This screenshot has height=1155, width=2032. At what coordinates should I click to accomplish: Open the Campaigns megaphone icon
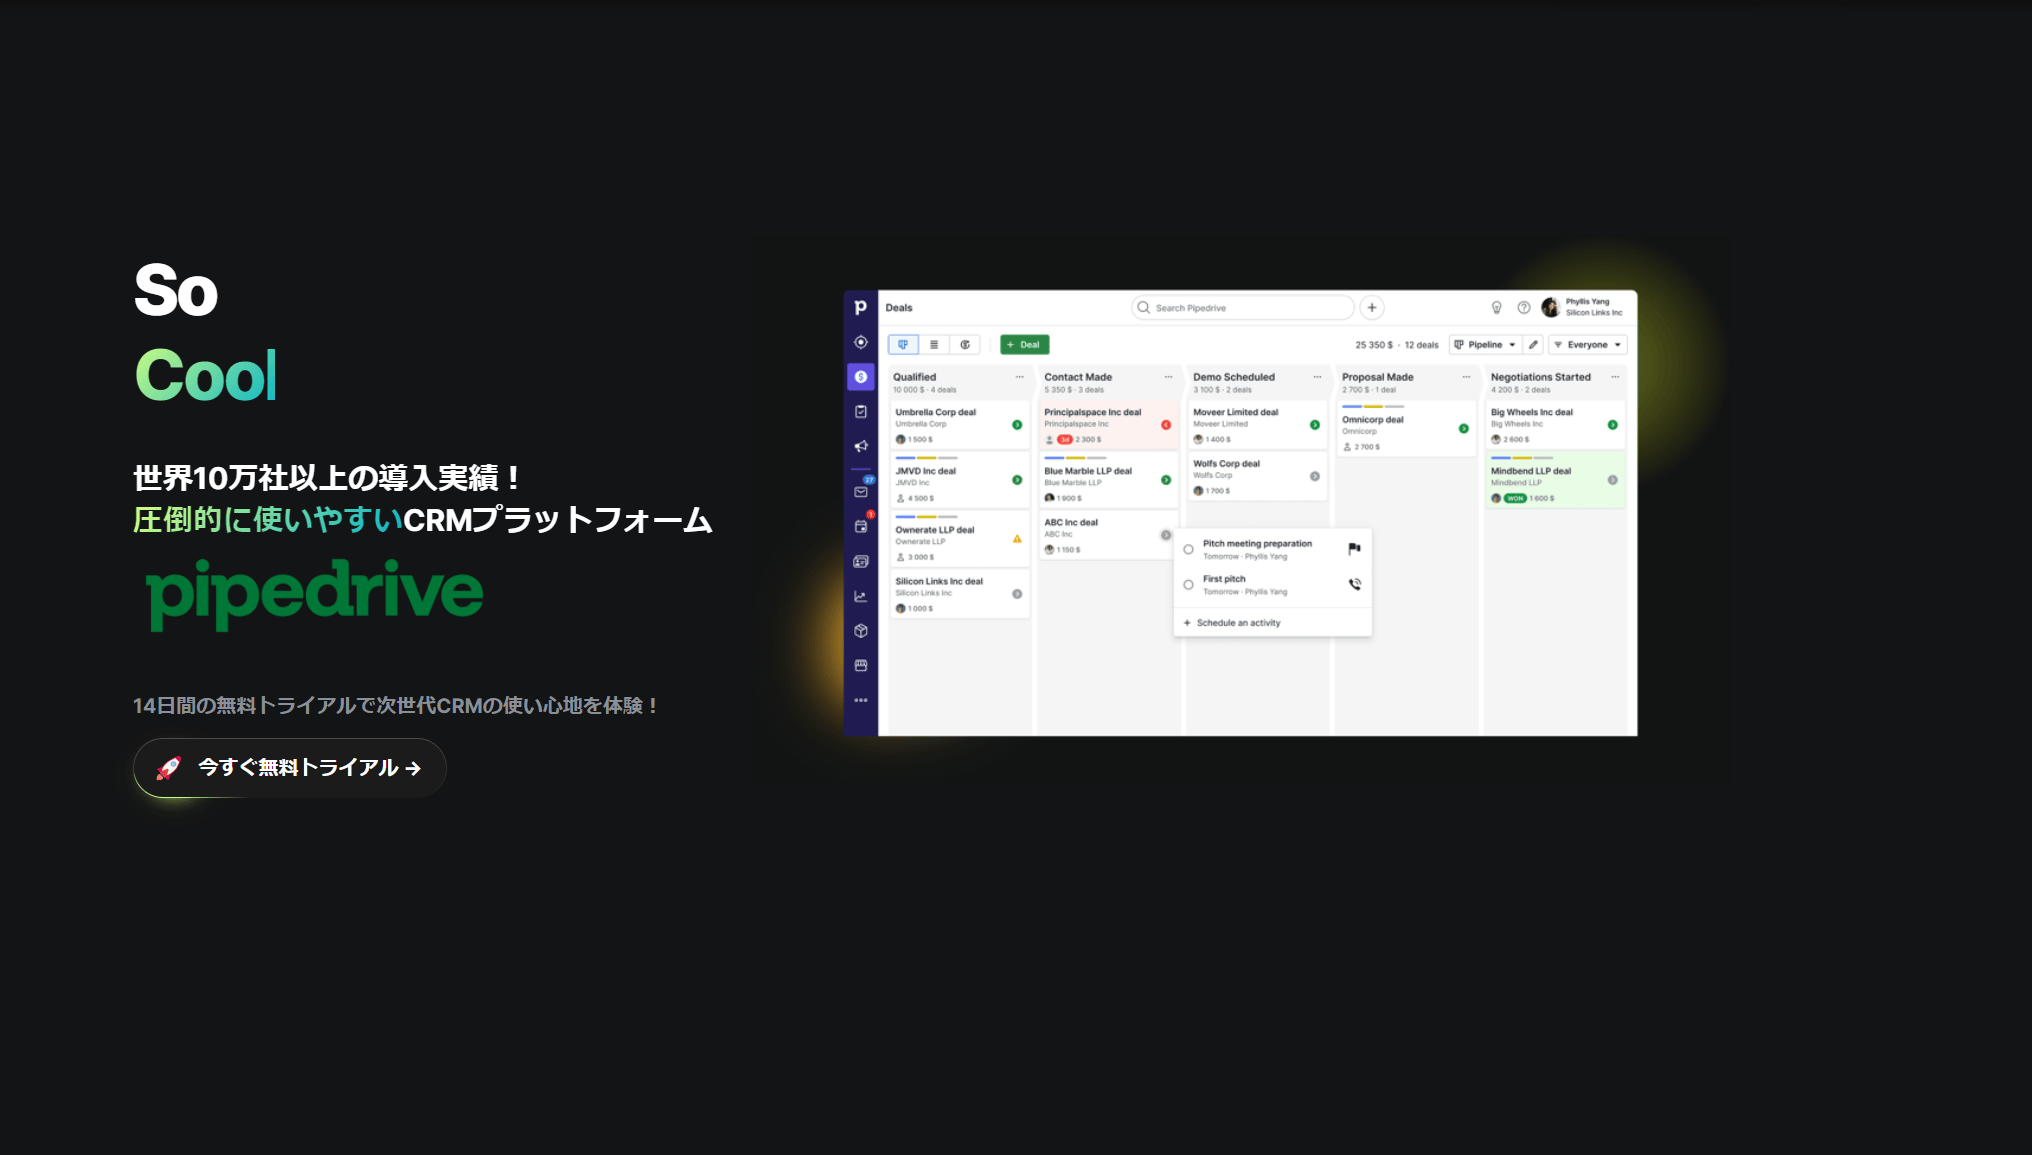point(860,446)
